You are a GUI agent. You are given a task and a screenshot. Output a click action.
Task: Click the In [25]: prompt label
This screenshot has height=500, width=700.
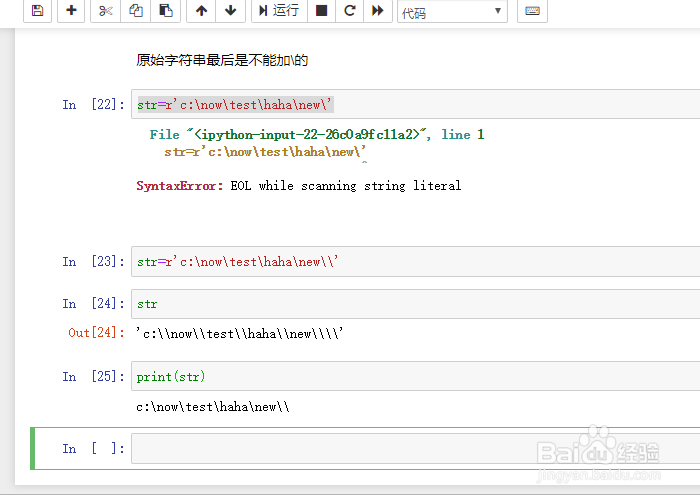point(93,377)
